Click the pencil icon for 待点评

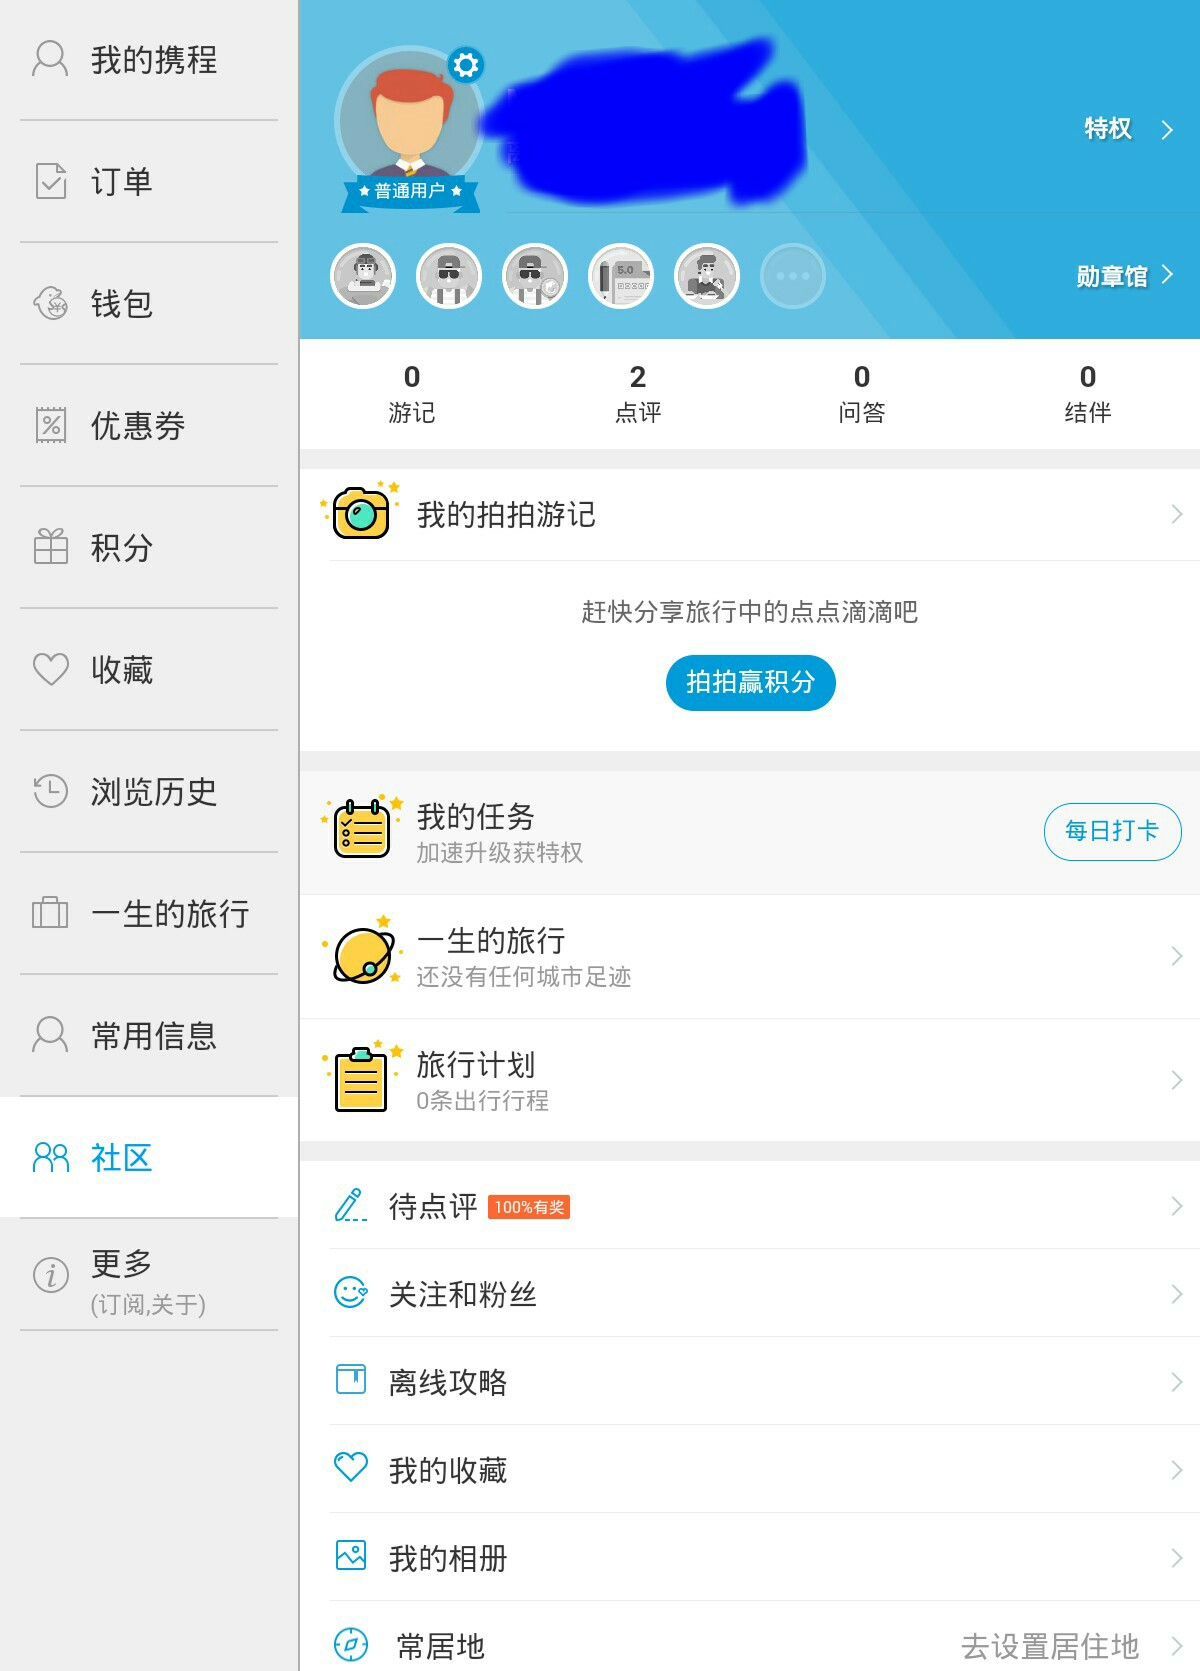350,1205
